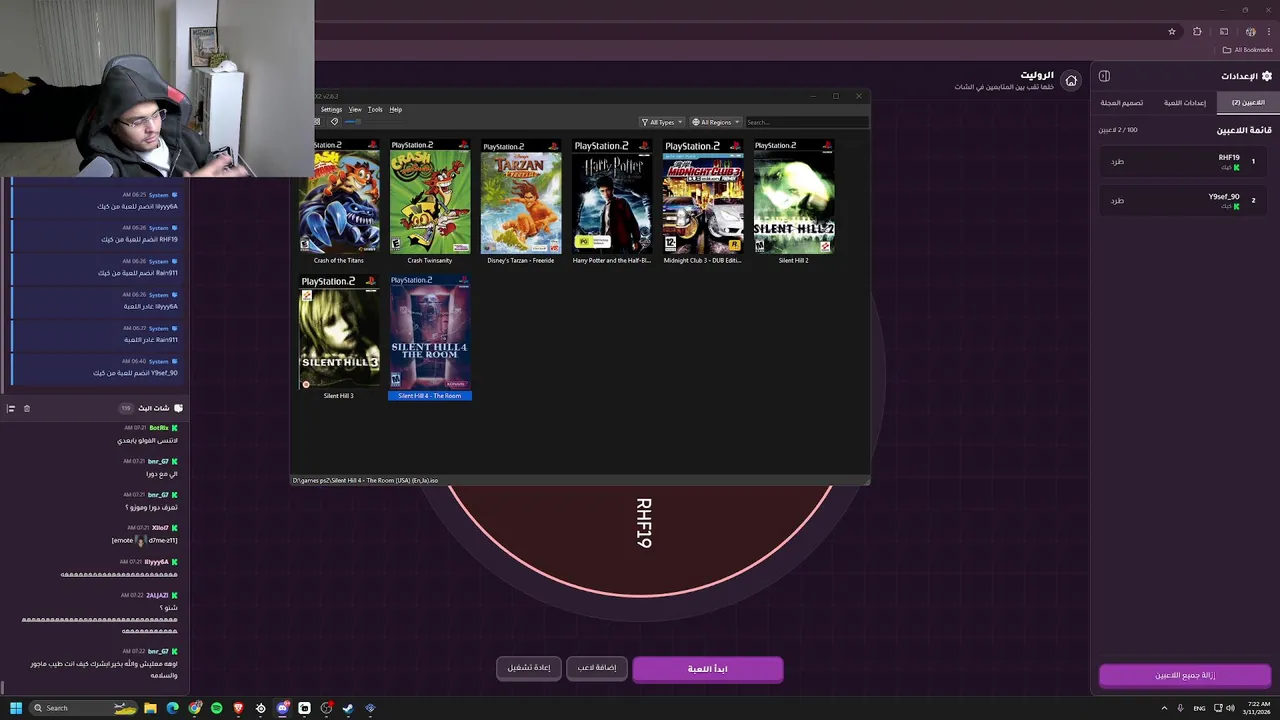1280x720 pixels.
Task: Toggle the cover titles tag icon
Action: click(x=334, y=122)
